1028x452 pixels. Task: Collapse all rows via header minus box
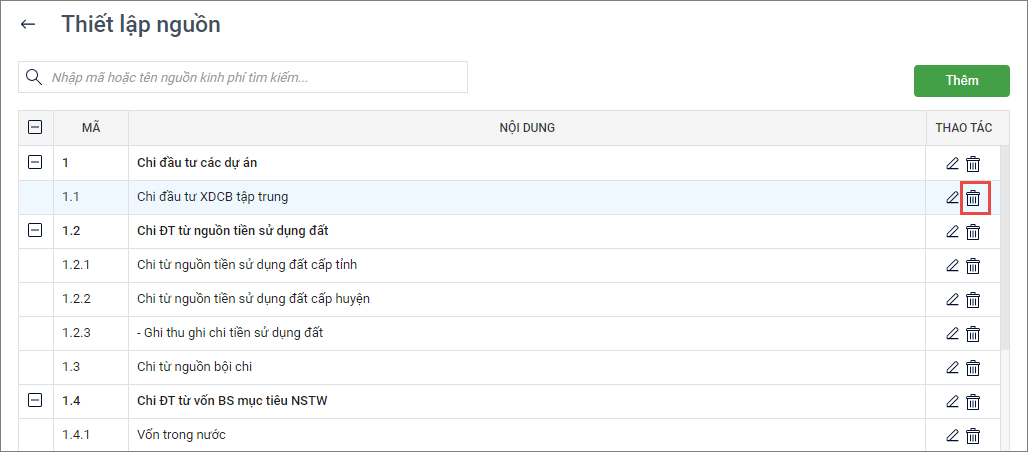35,128
